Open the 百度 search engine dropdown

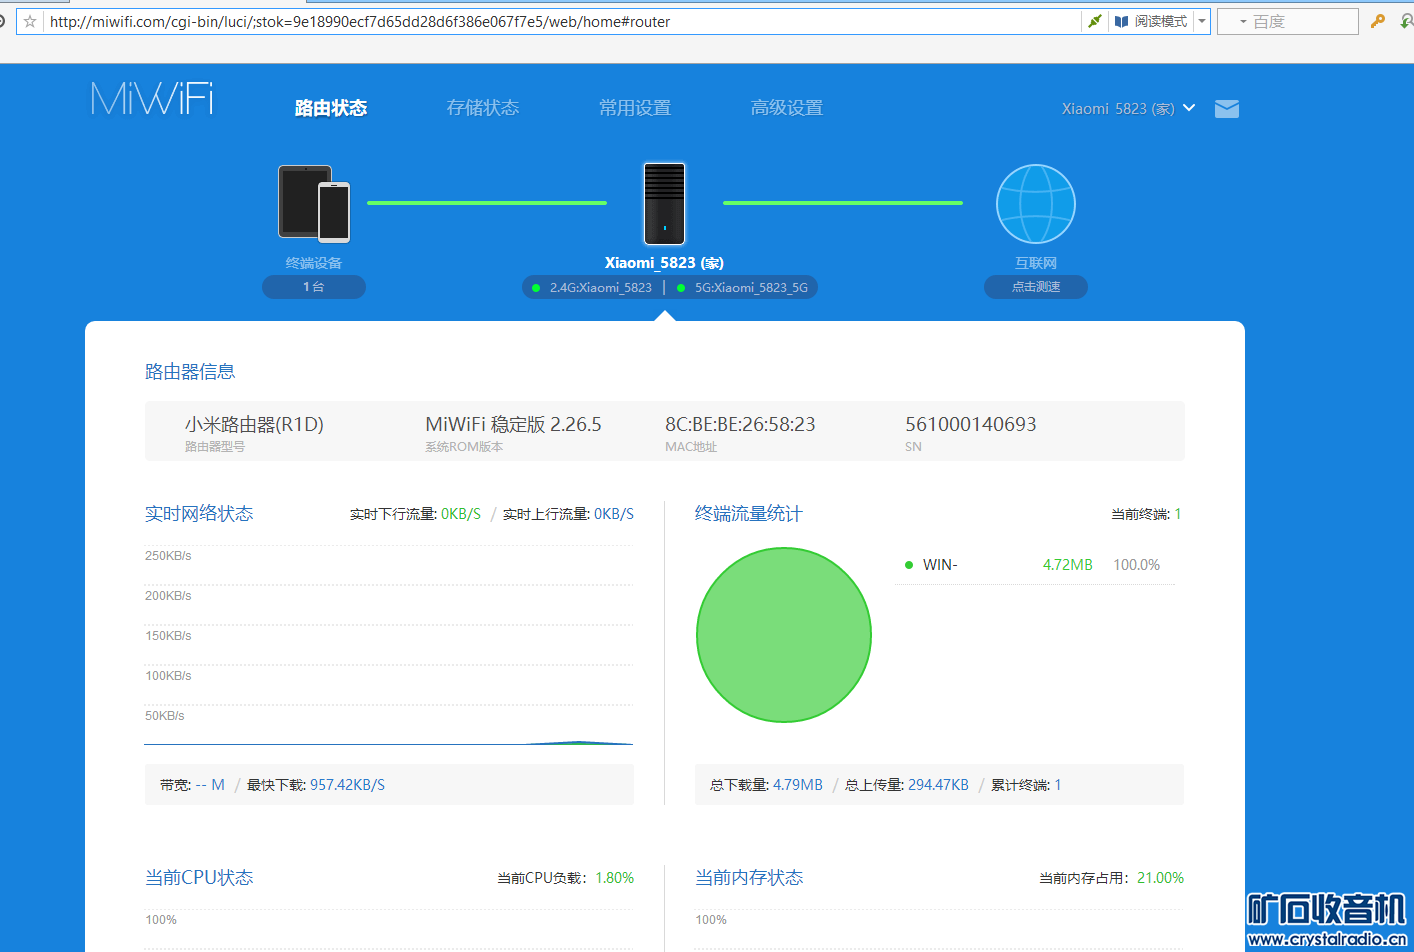(1243, 21)
